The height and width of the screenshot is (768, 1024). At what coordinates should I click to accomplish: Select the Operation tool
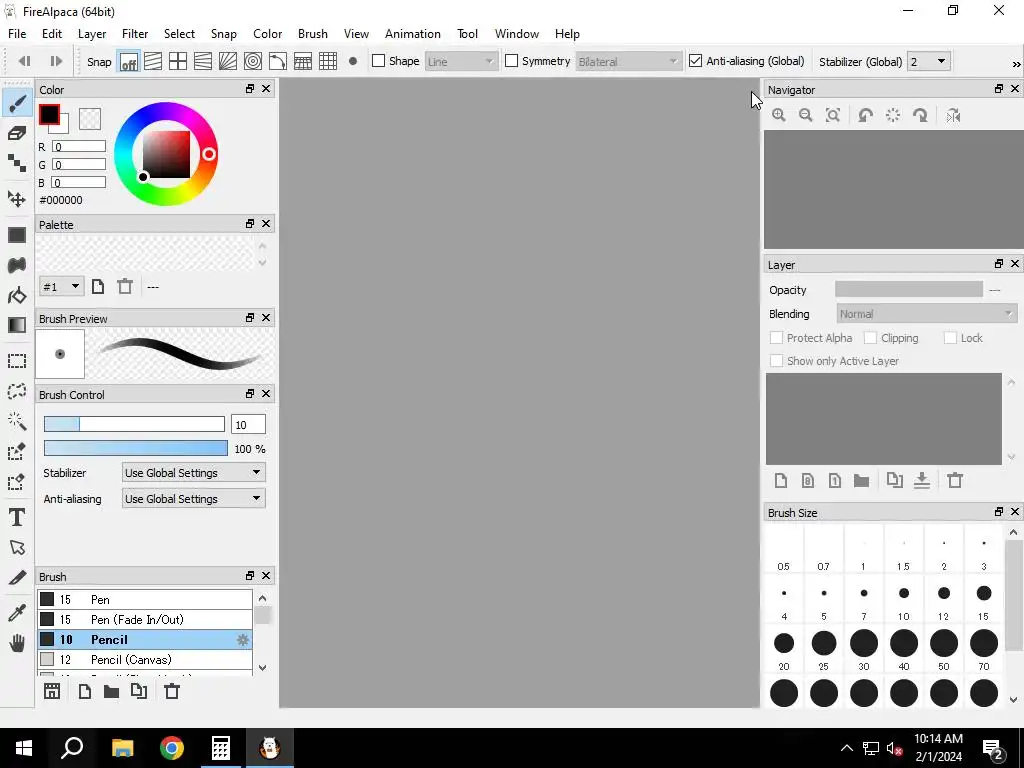(17, 547)
